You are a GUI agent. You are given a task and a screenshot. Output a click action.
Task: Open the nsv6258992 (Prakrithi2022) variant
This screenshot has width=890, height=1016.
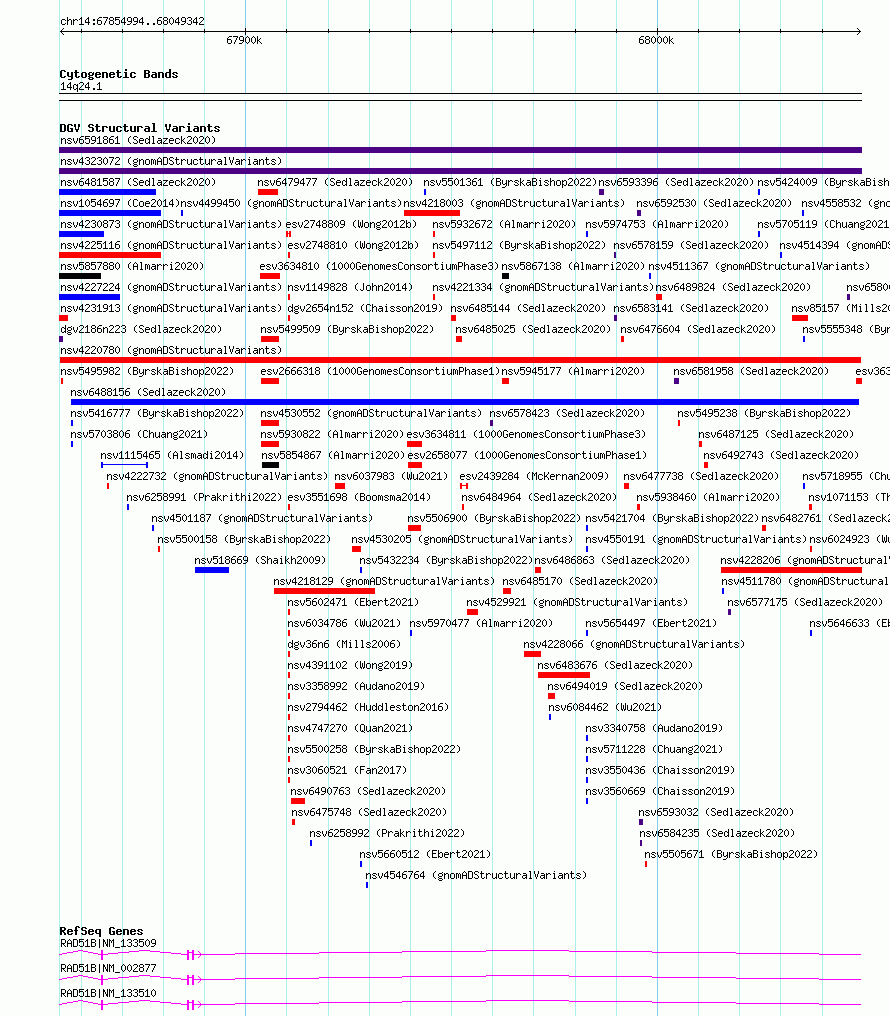point(387,833)
